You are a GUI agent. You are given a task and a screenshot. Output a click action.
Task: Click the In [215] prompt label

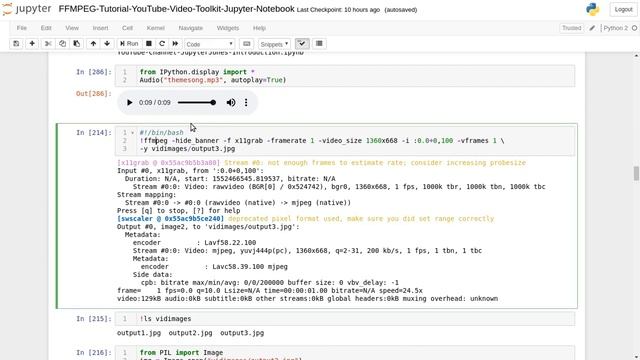[94, 319]
